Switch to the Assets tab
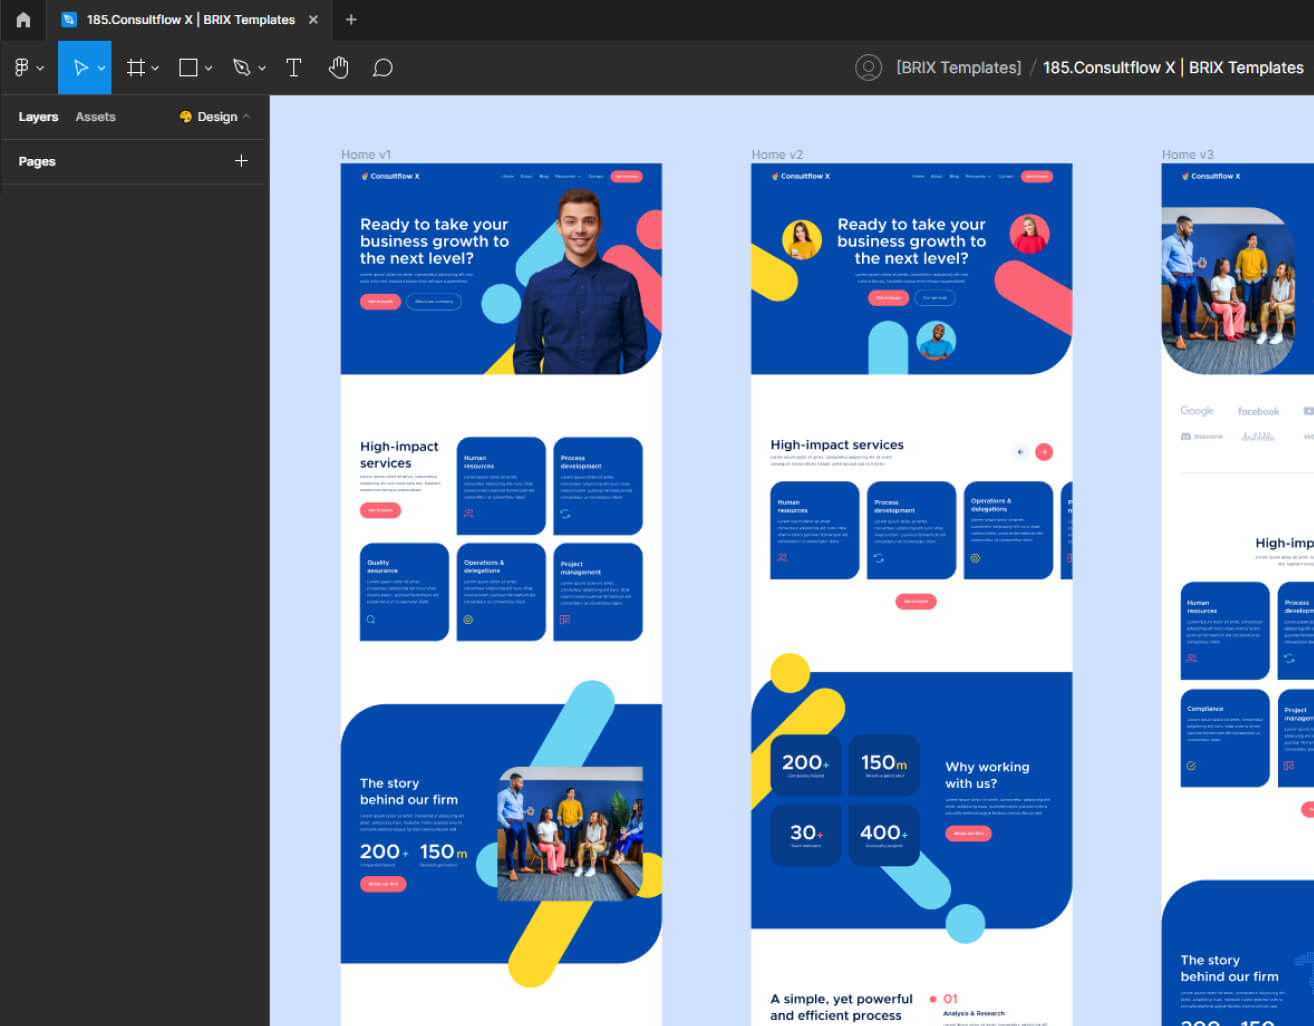 [95, 116]
